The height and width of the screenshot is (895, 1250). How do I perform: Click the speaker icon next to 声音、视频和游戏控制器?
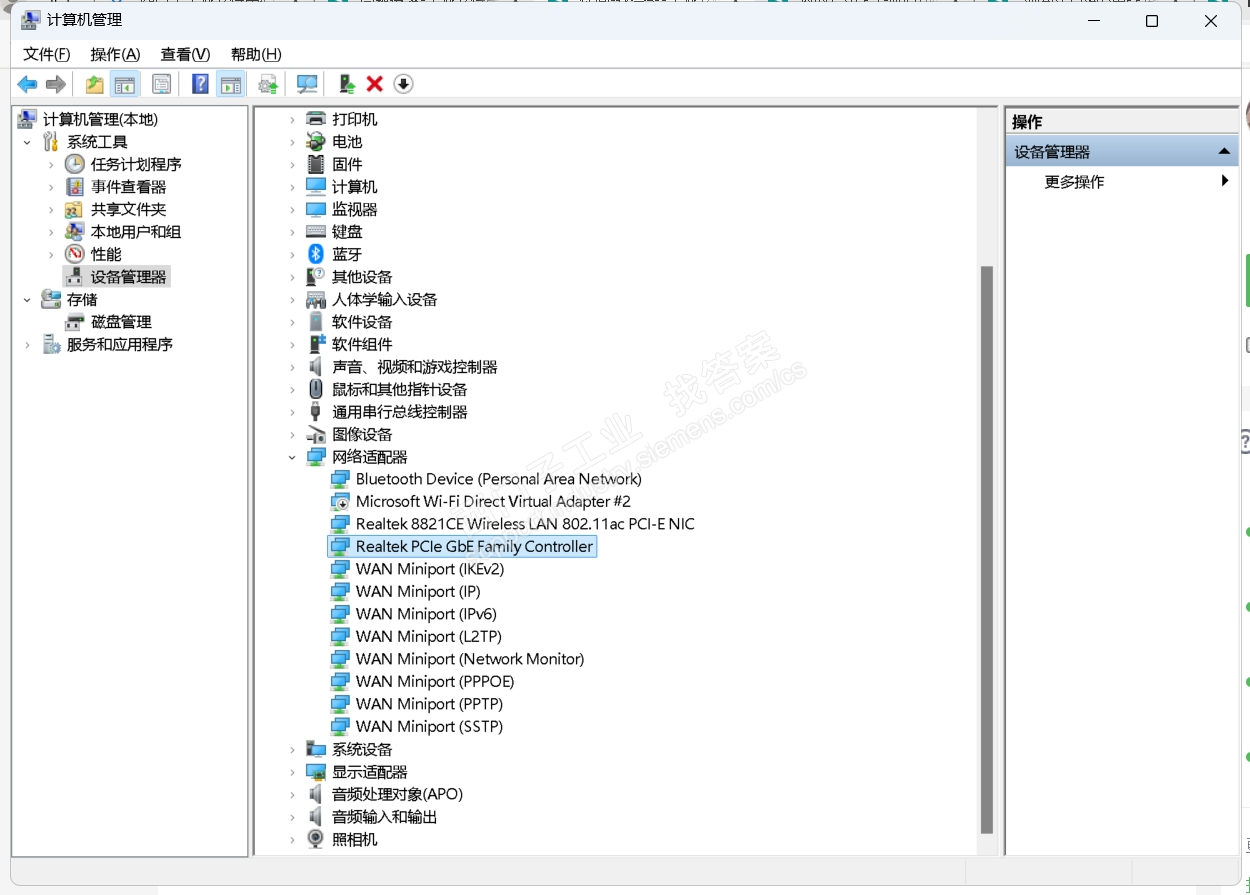tap(316, 366)
